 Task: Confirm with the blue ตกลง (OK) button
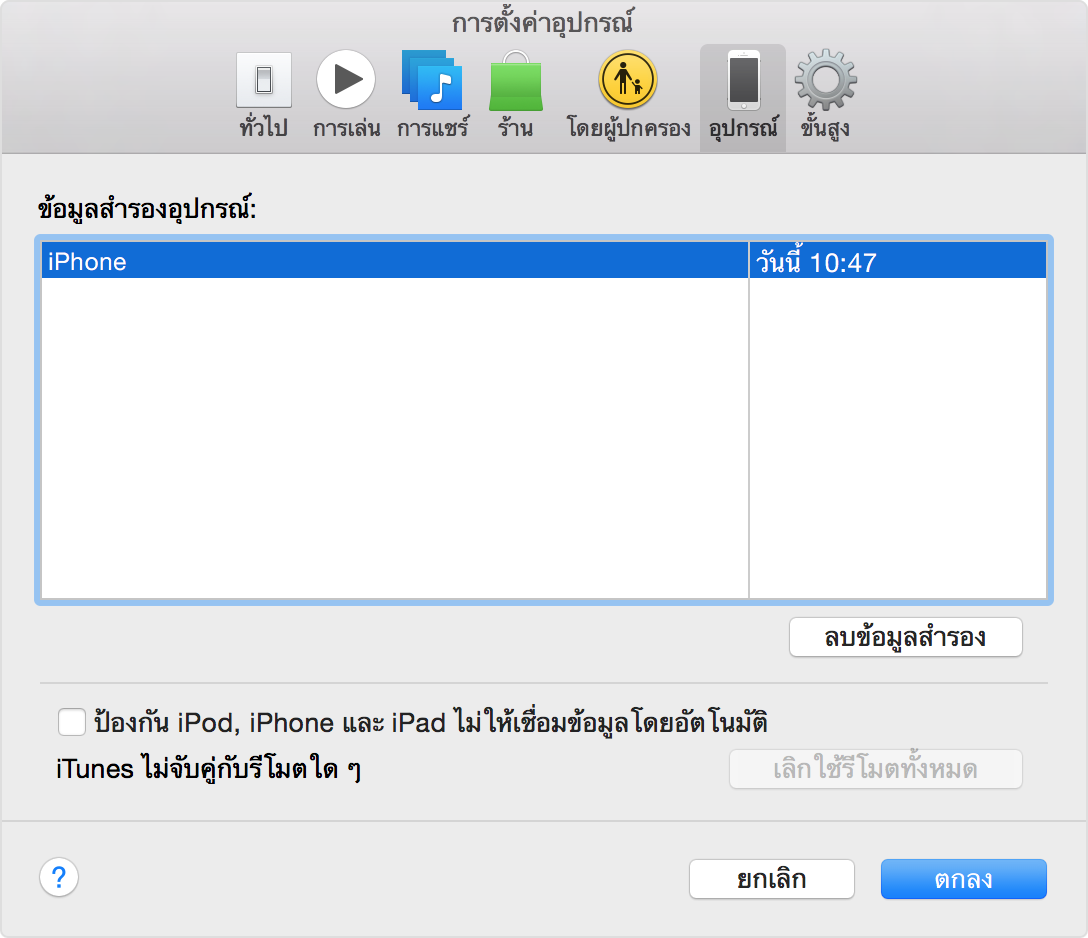pos(963,879)
